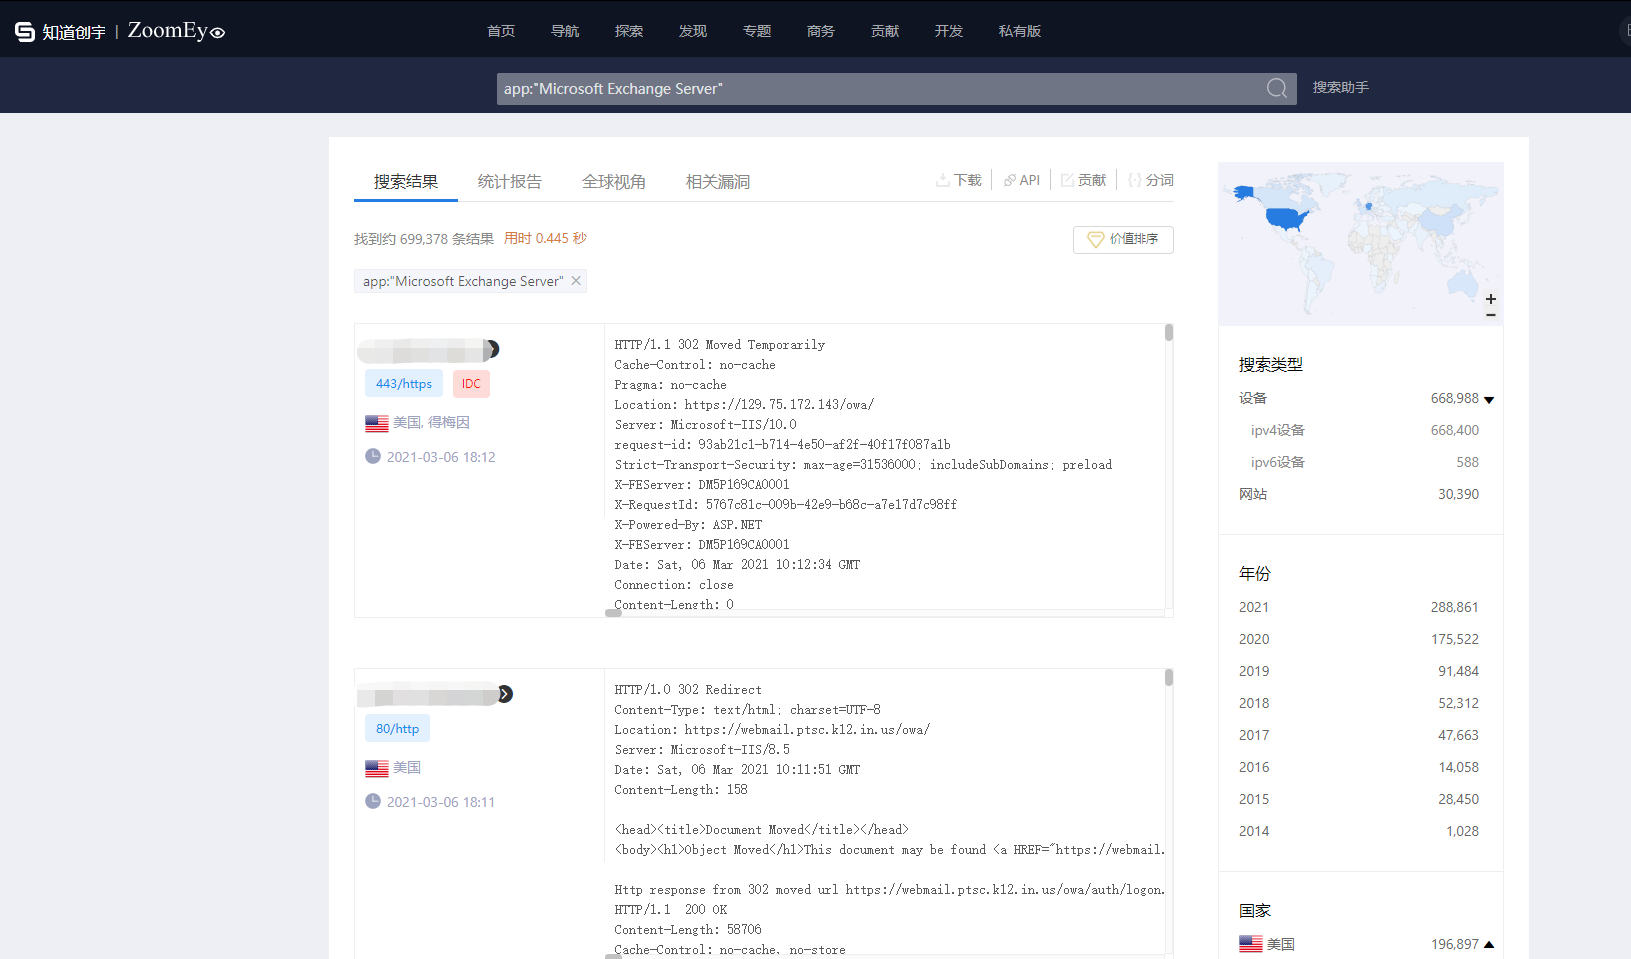Click 美国, 得梅因 location link
The height and width of the screenshot is (959, 1631).
[x=431, y=423]
